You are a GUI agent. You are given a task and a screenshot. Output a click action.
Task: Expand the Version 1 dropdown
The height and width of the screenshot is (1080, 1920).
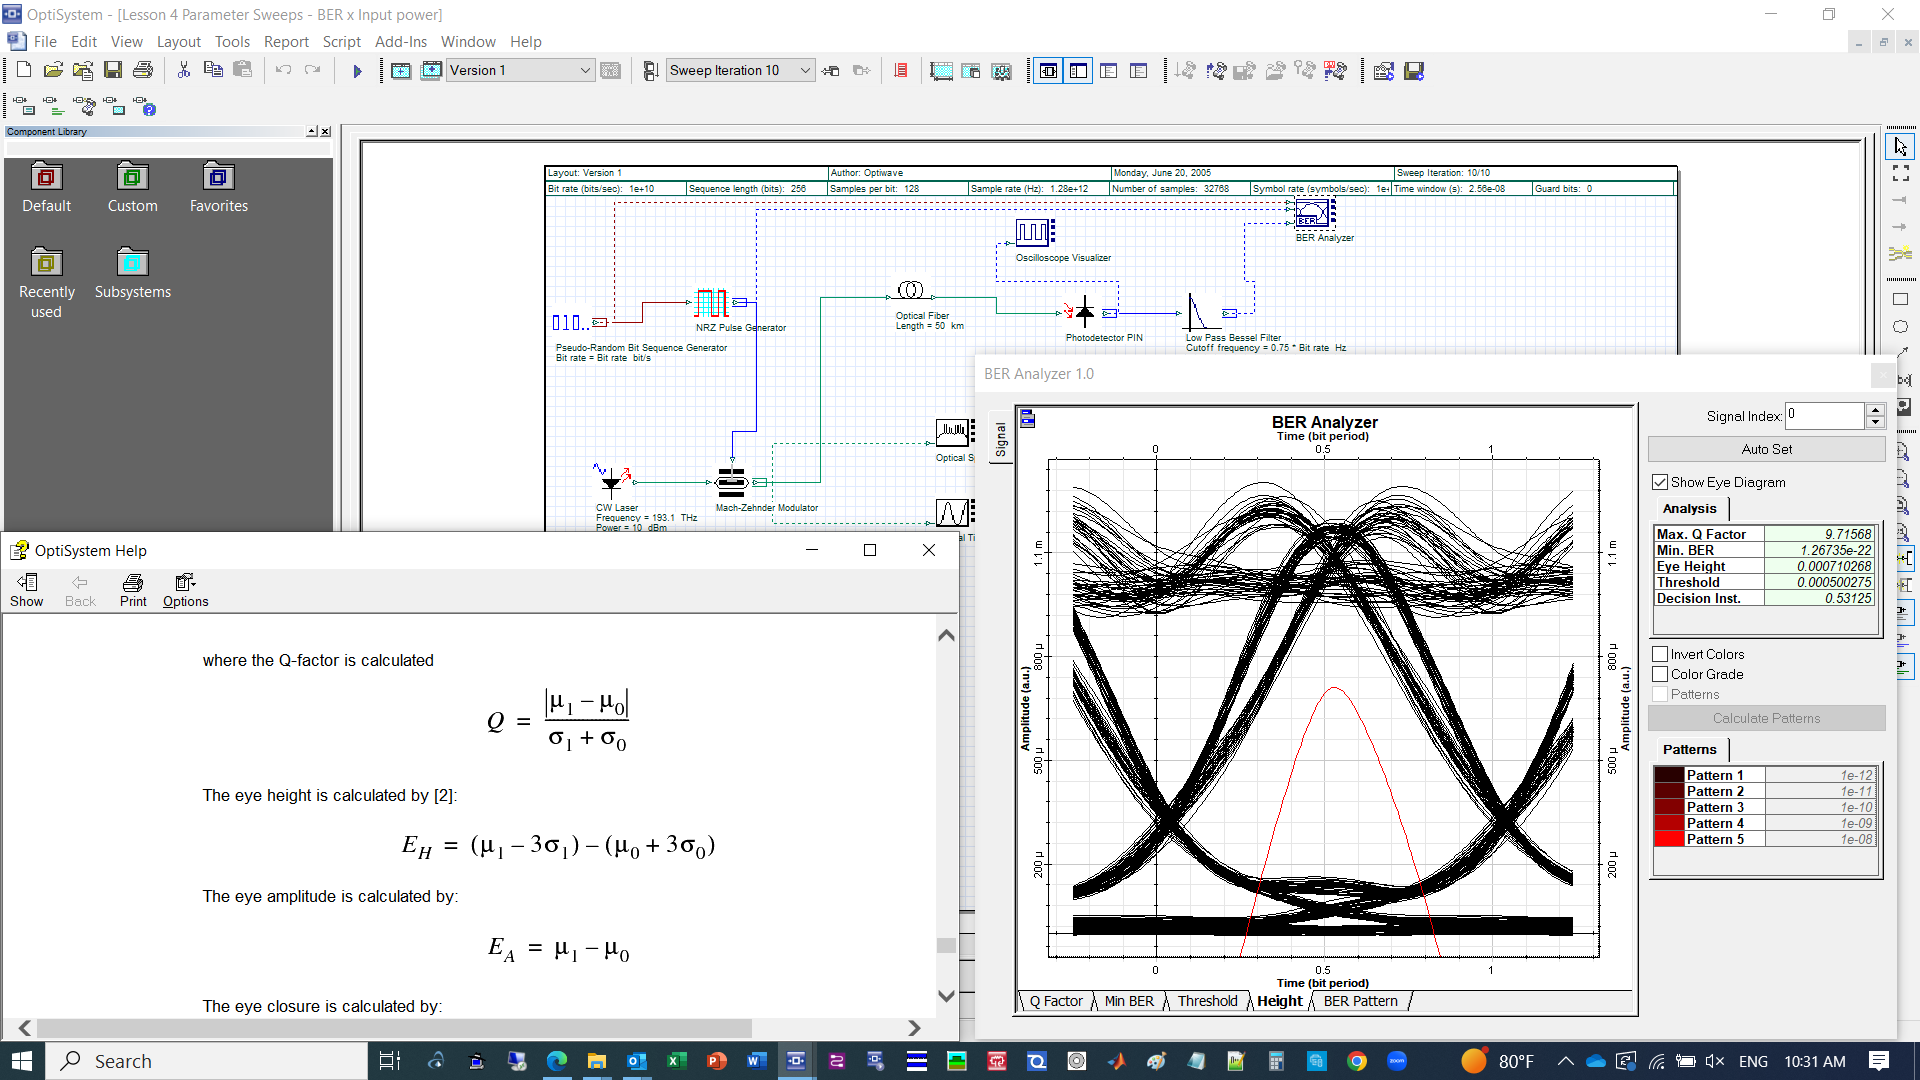pyautogui.click(x=585, y=70)
